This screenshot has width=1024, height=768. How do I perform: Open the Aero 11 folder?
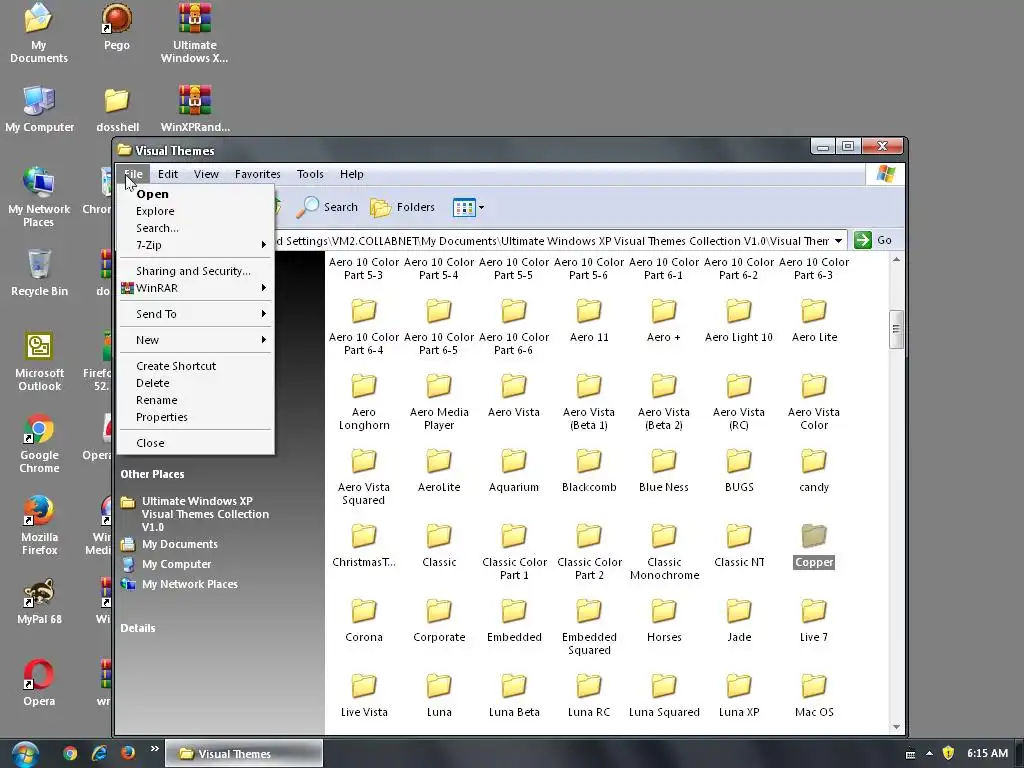tap(588, 321)
